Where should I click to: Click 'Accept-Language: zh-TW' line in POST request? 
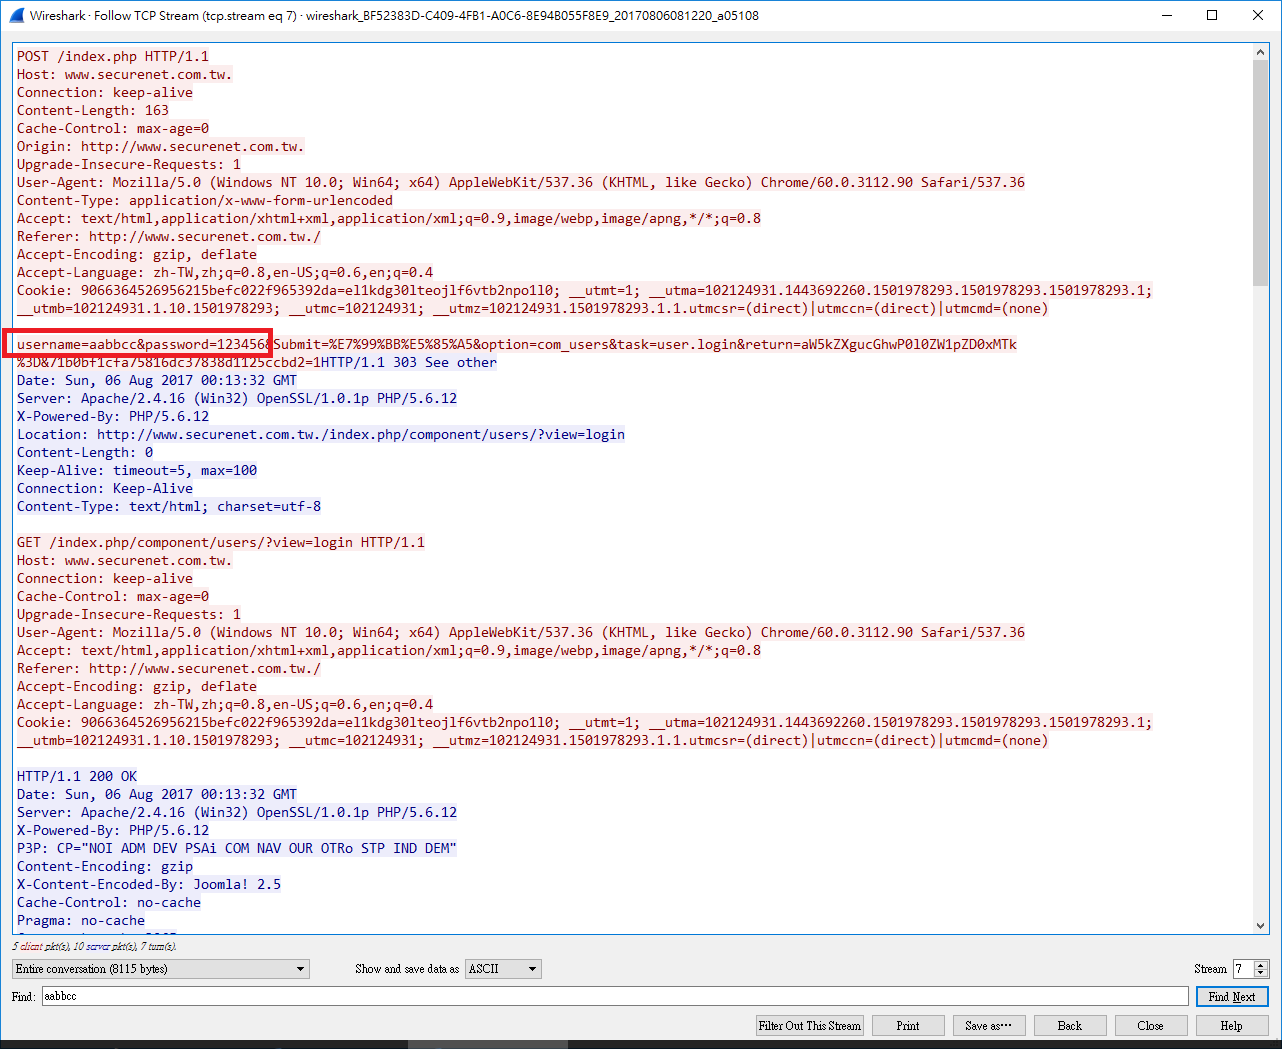[x=225, y=273]
